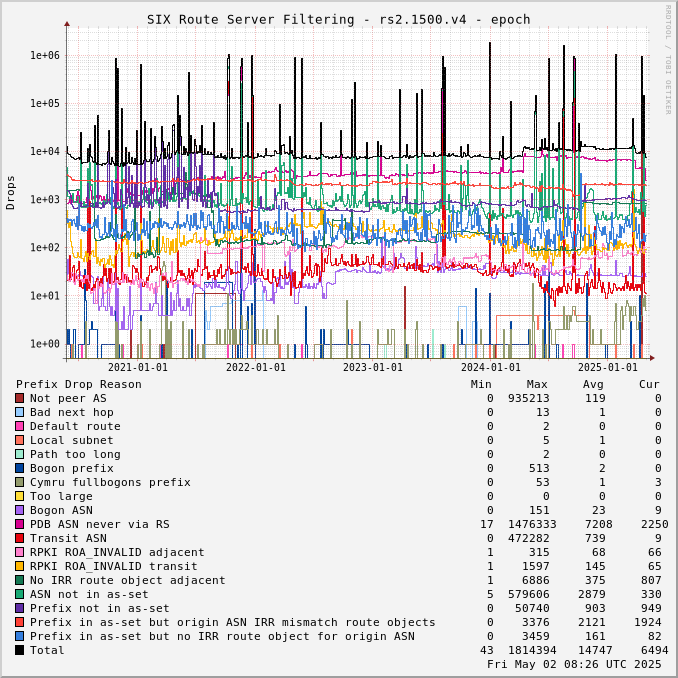Click the 'Too large' yellow swatch
The height and width of the screenshot is (678, 678).
(x=19, y=496)
